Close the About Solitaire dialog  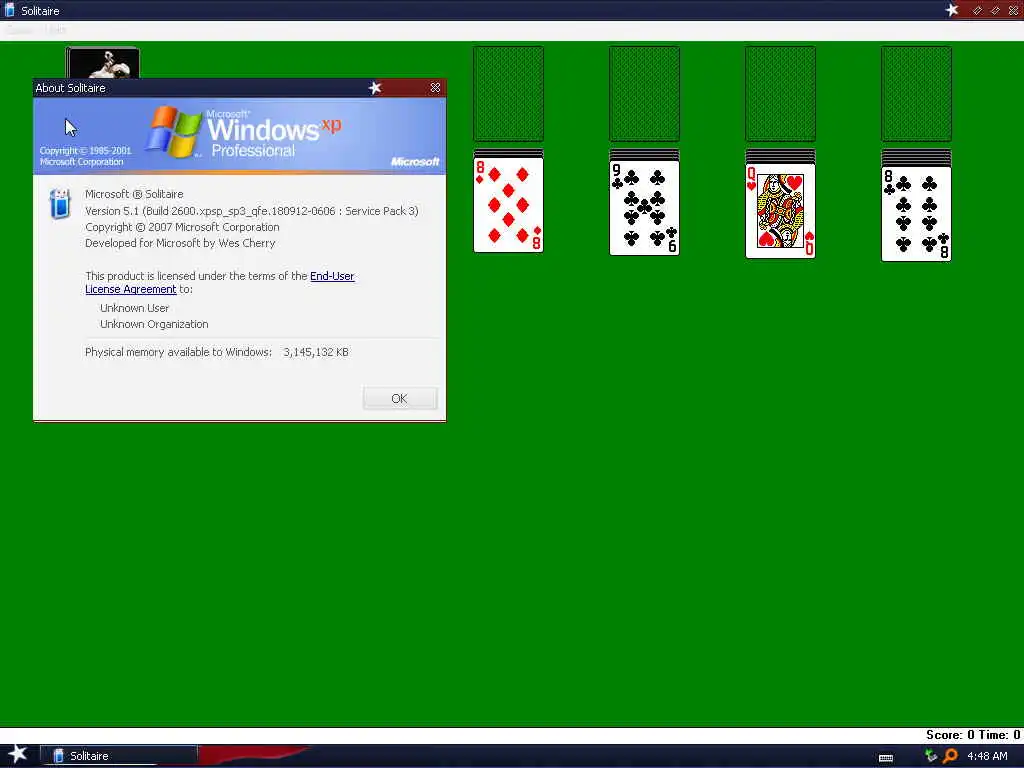coord(435,88)
